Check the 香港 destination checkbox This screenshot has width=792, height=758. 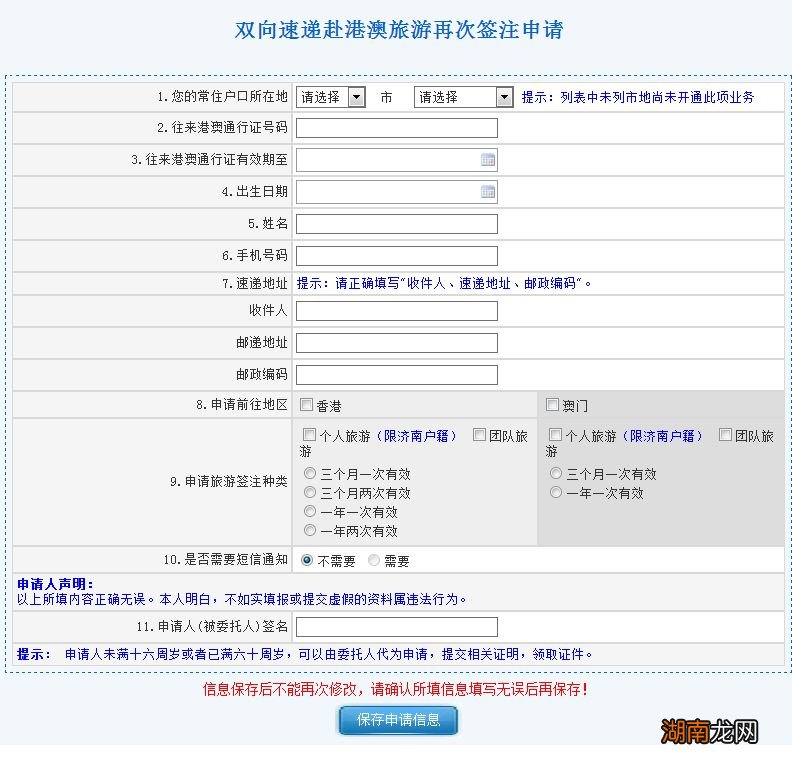(307, 405)
